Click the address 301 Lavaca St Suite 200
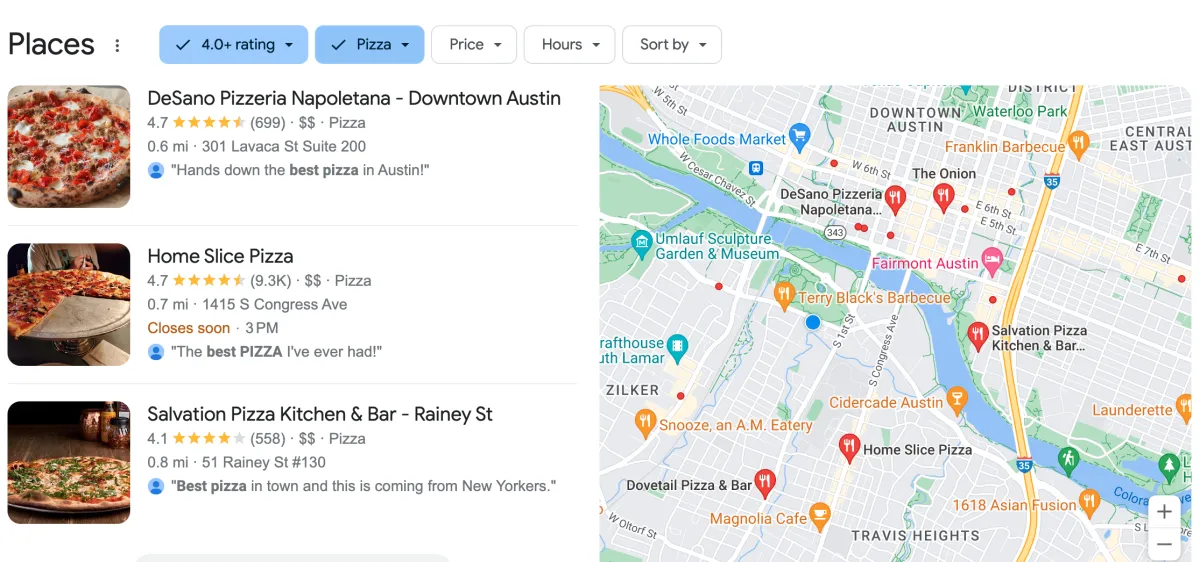This screenshot has height=562, width=1200. [x=284, y=146]
